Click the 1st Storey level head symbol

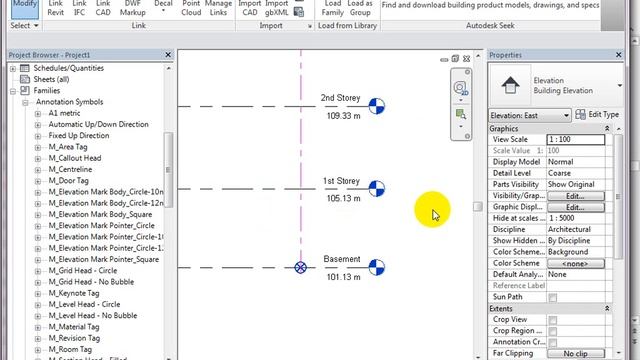coord(376,189)
